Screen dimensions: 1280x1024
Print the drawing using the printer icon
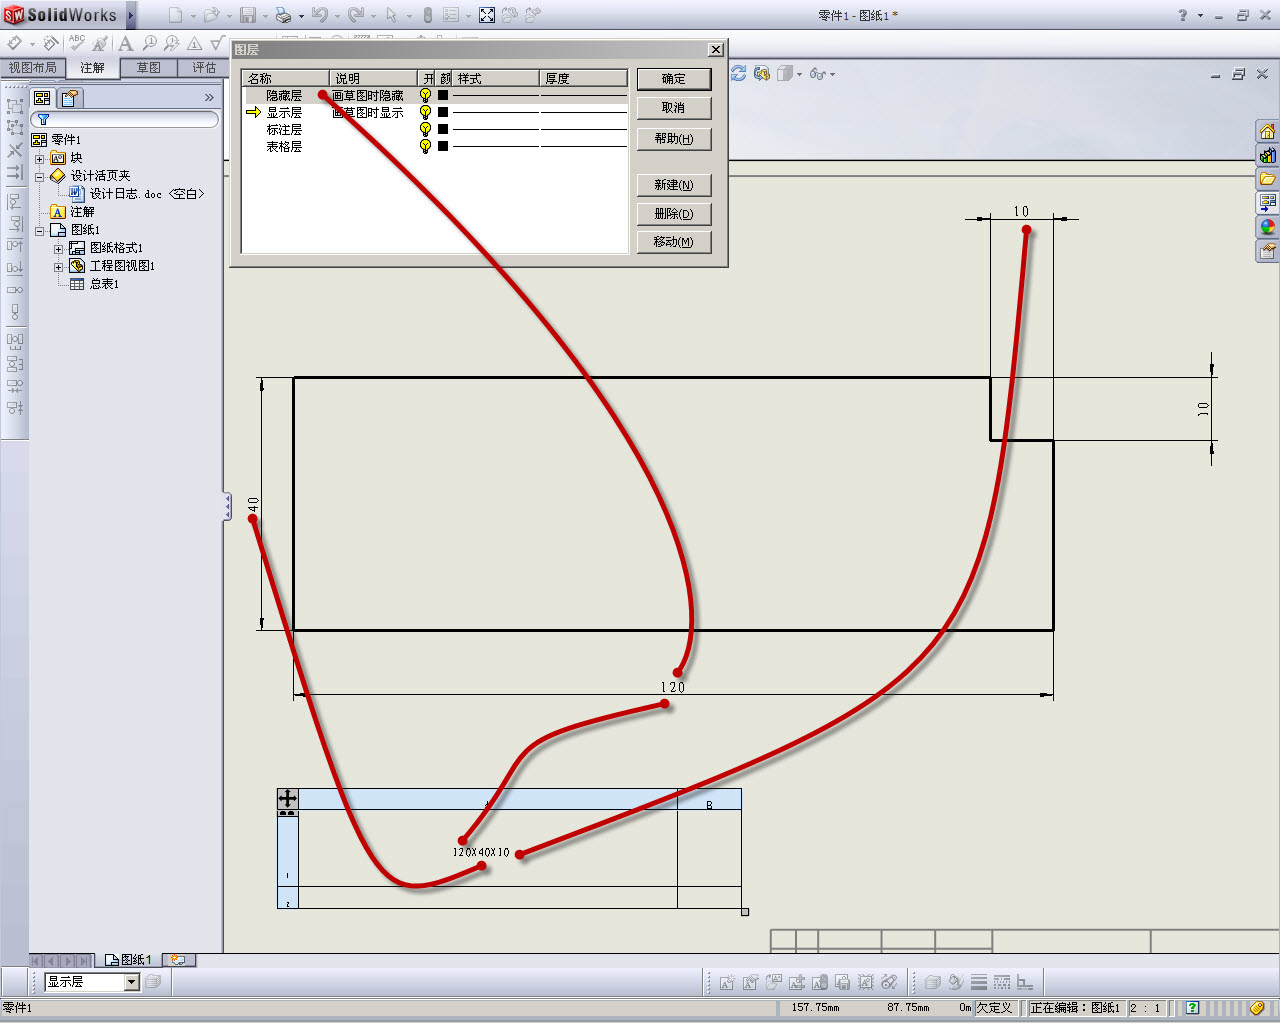[x=283, y=15]
